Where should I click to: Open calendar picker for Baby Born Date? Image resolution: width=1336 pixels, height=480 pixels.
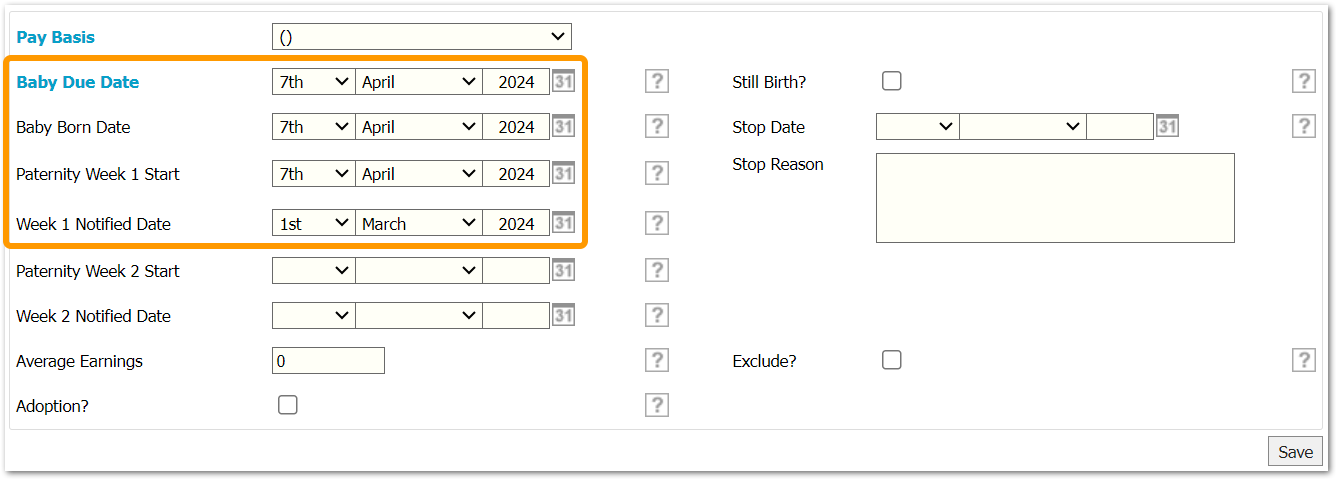point(563,127)
